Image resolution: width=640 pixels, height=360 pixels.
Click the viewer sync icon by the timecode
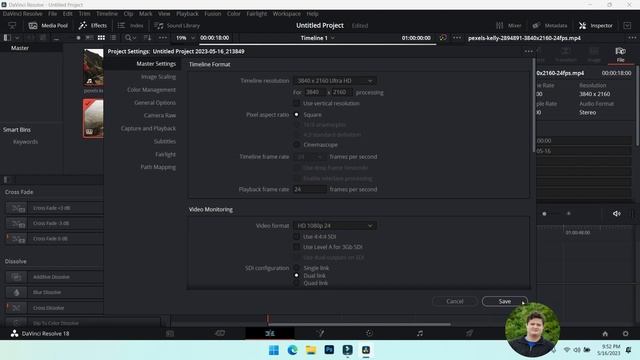click(443, 38)
